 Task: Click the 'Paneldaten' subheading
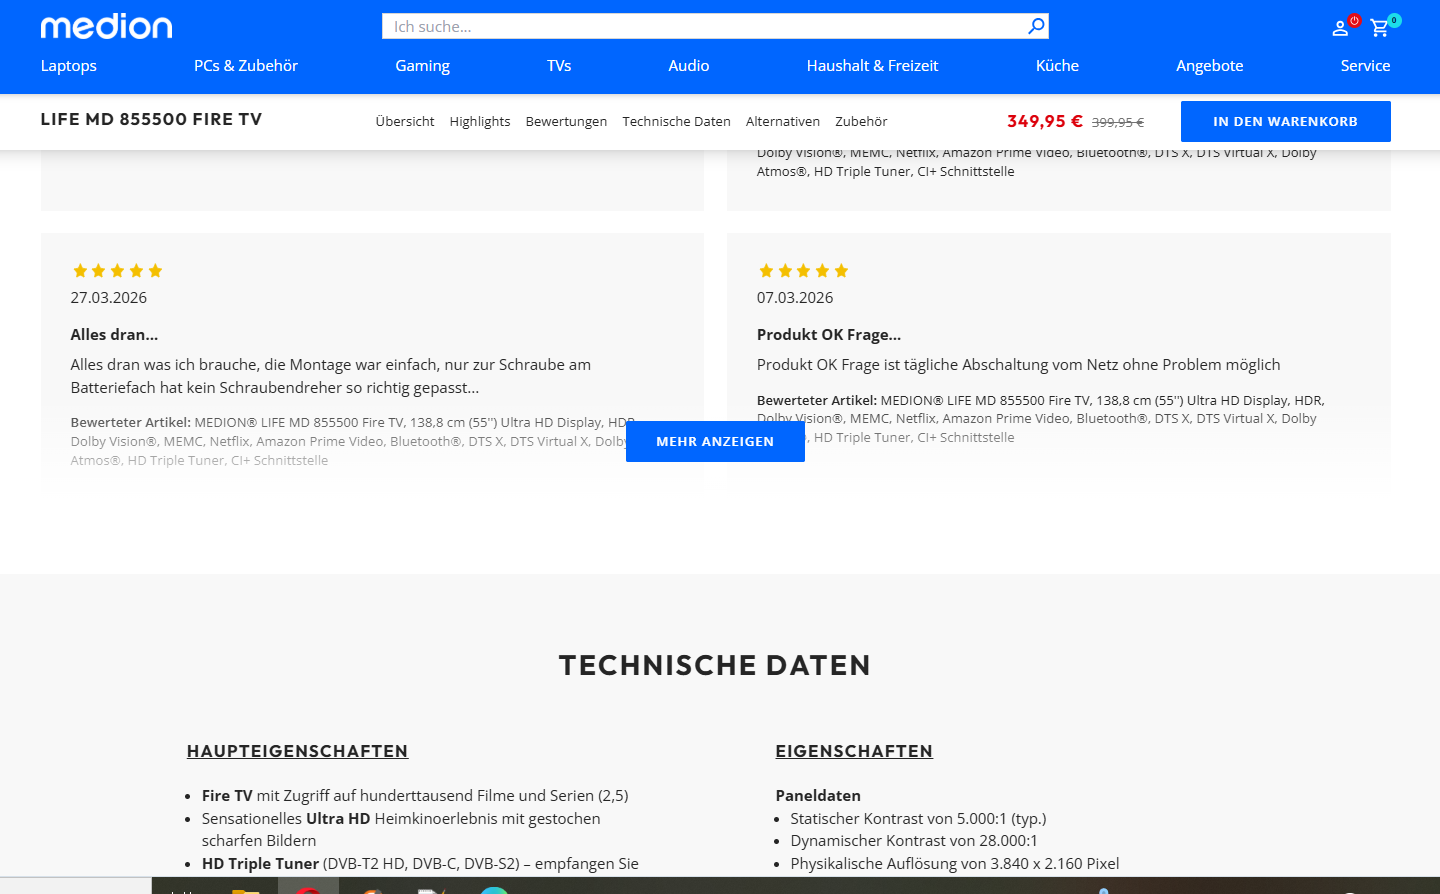point(818,796)
